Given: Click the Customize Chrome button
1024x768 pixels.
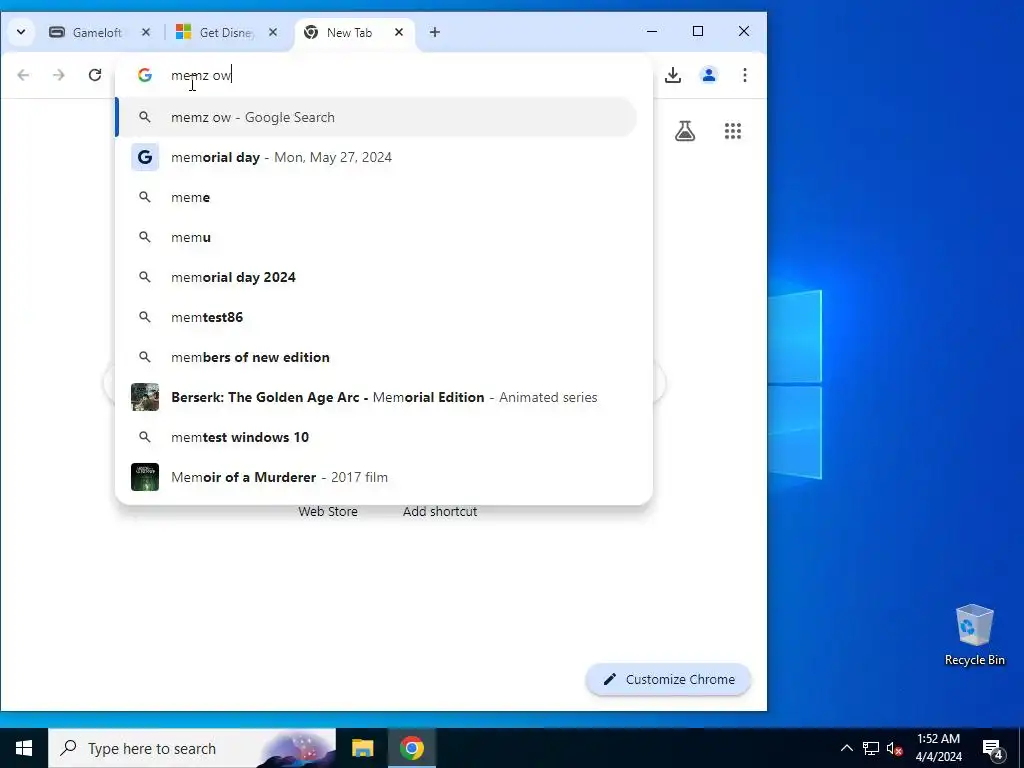Looking at the screenshot, I should [x=669, y=680].
